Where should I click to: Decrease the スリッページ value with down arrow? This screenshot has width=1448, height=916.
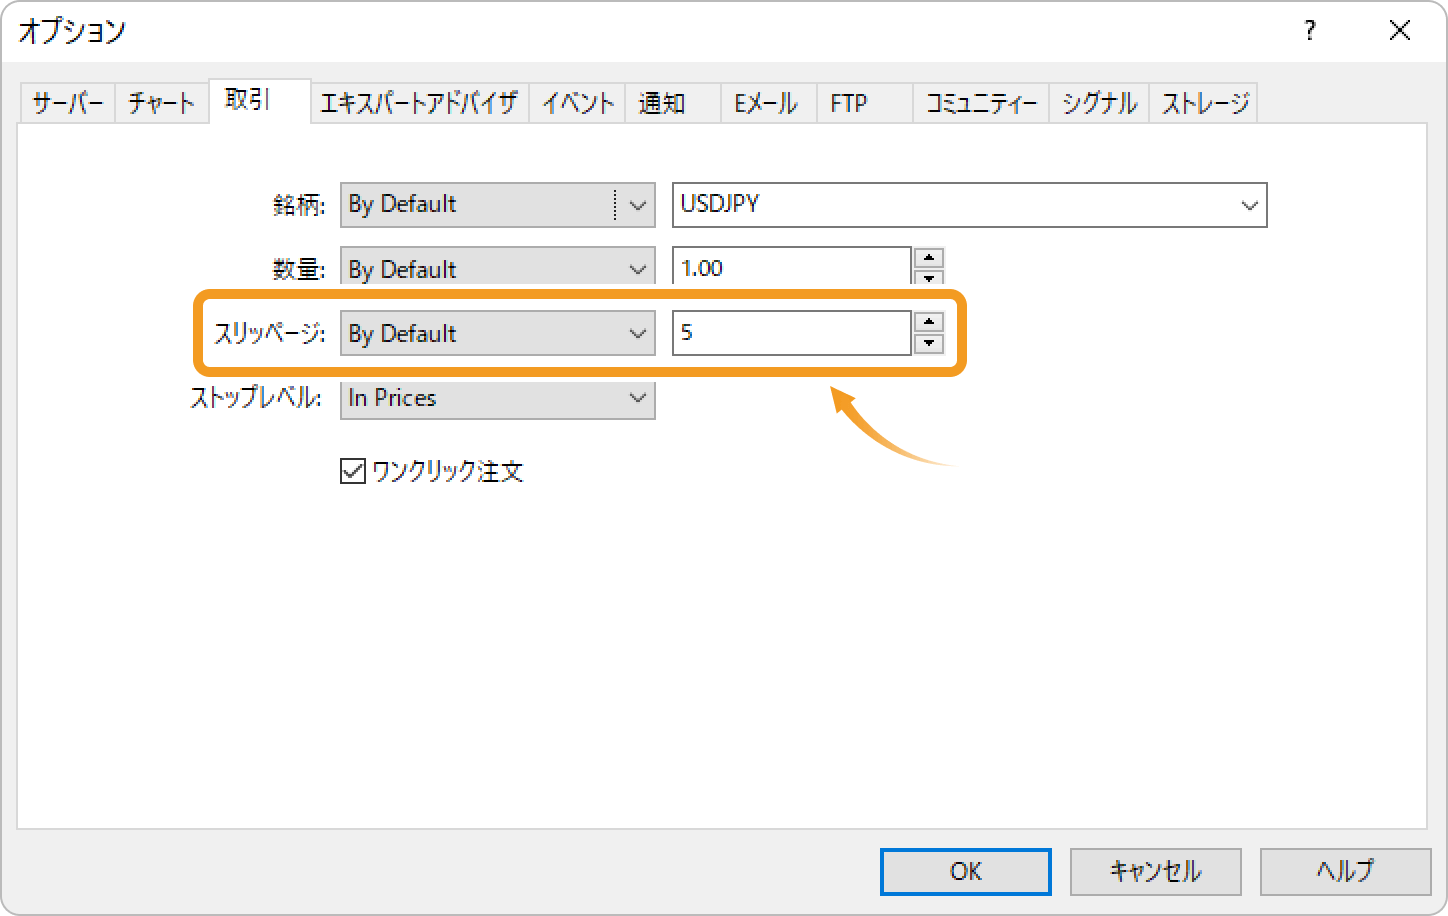click(x=929, y=344)
